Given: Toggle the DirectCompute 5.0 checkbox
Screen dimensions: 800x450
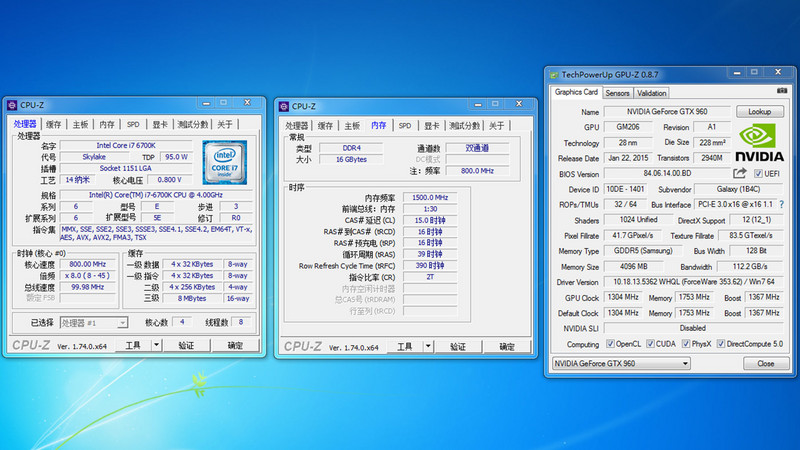Looking at the screenshot, I should 720,344.
